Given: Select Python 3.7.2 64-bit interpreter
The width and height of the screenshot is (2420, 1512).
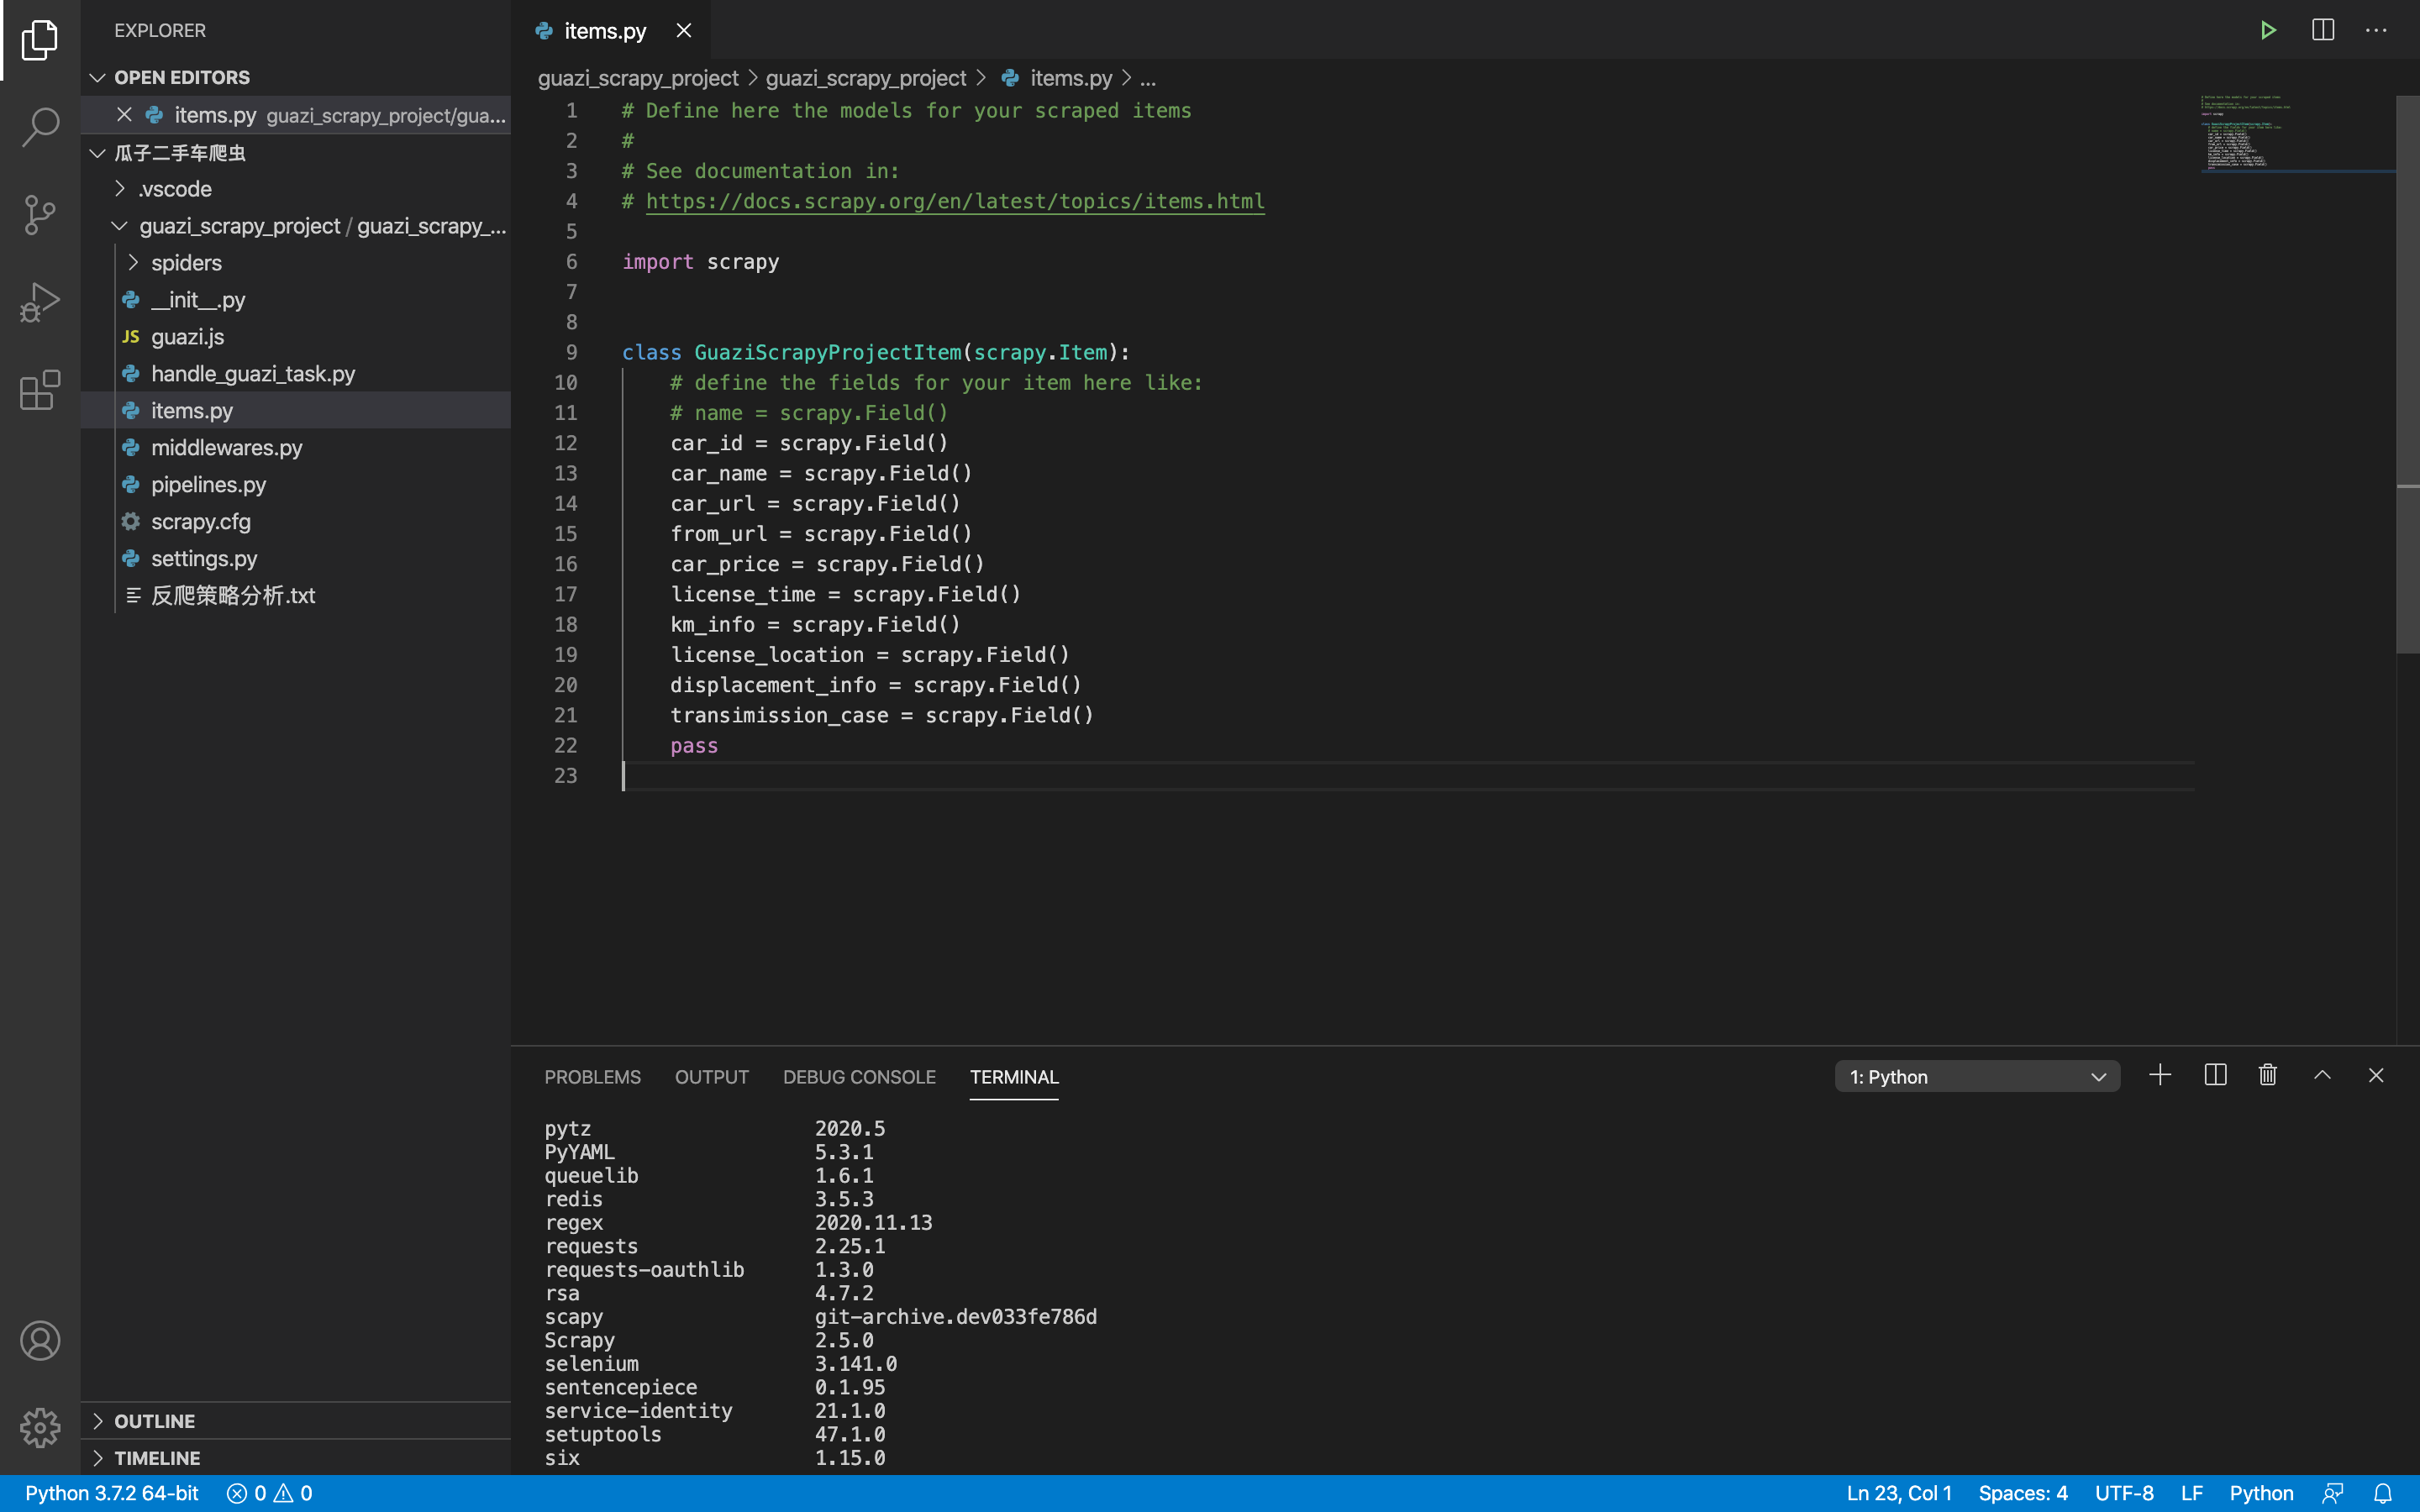Looking at the screenshot, I should (111, 1493).
